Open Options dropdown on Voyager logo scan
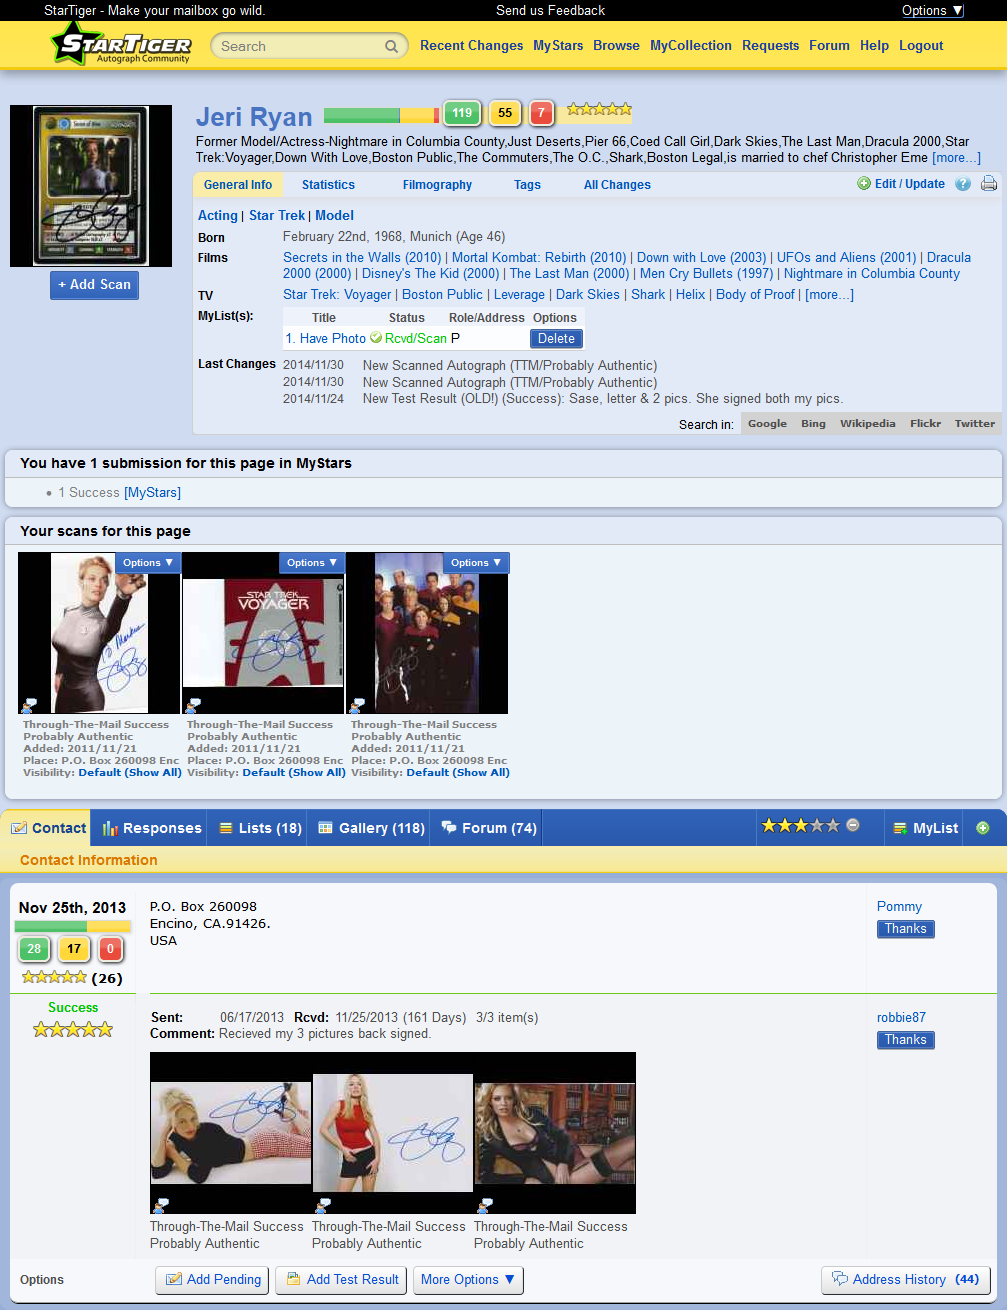 (312, 563)
